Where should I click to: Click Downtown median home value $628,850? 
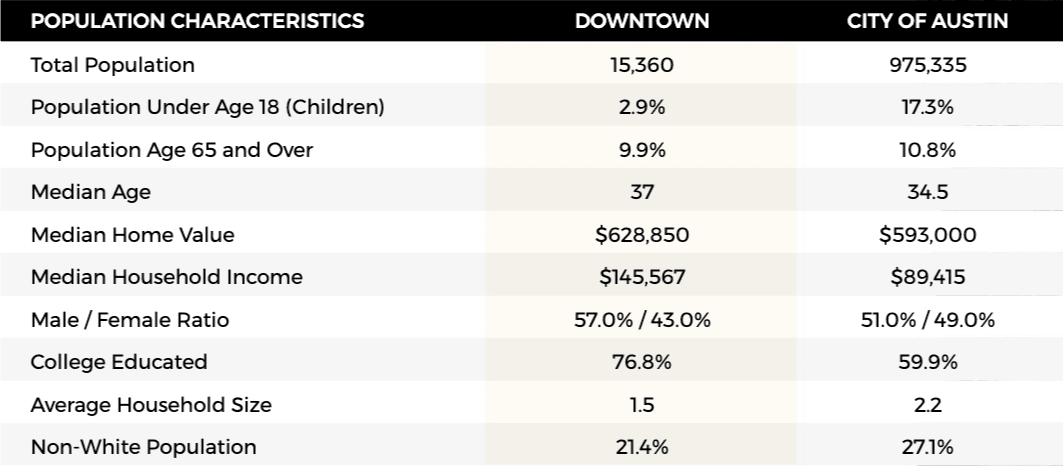(x=642, y=235)
